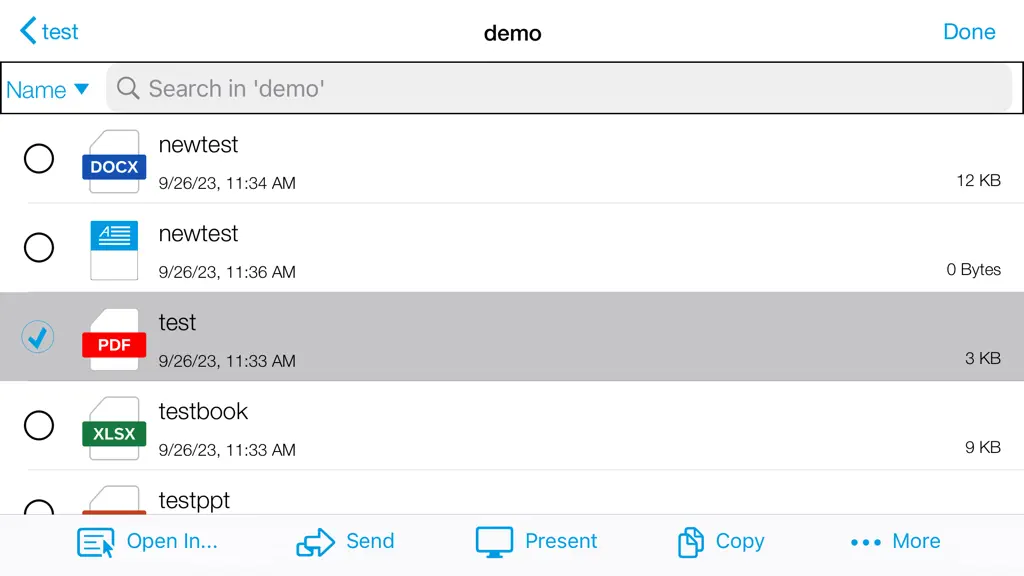The height and width of the screenshot is (576, 1024).
Task: Click the red PDF file icon
Action: [x=114, y=340]
